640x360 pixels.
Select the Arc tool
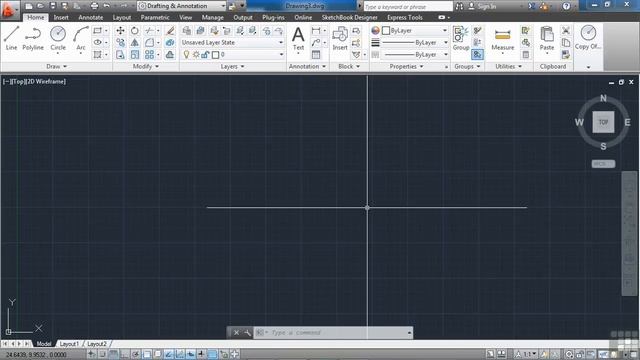point(81,38)
